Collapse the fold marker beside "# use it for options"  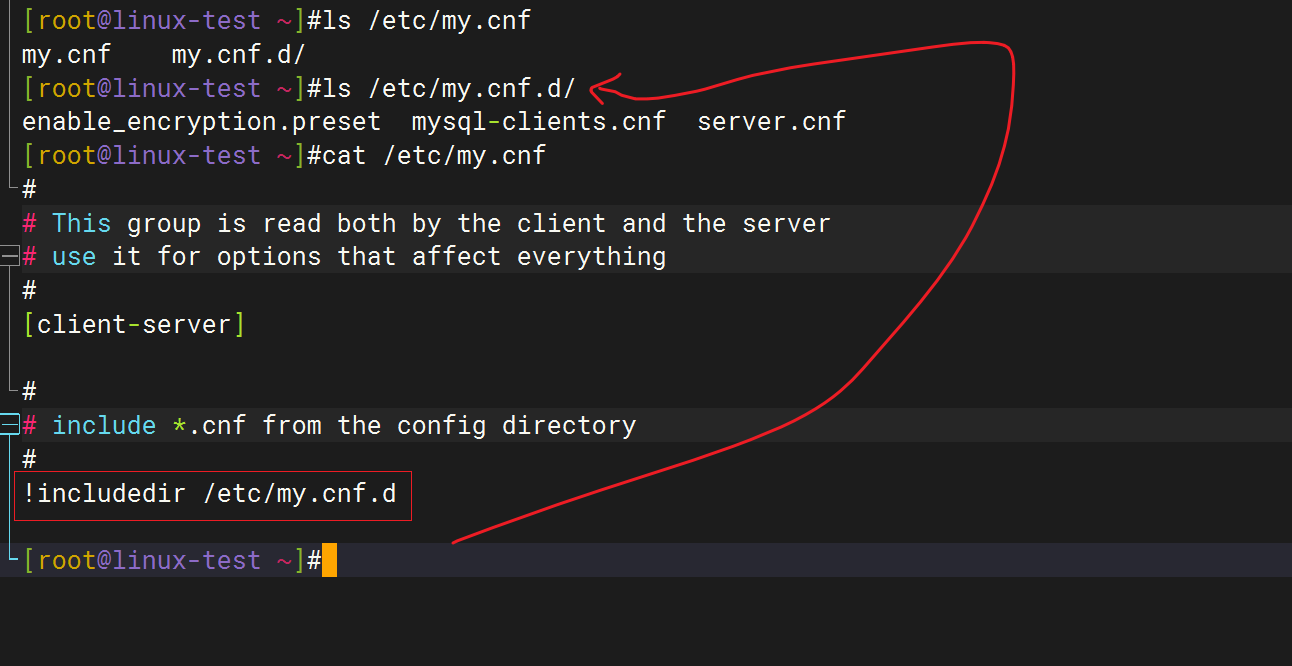(9, 257)
